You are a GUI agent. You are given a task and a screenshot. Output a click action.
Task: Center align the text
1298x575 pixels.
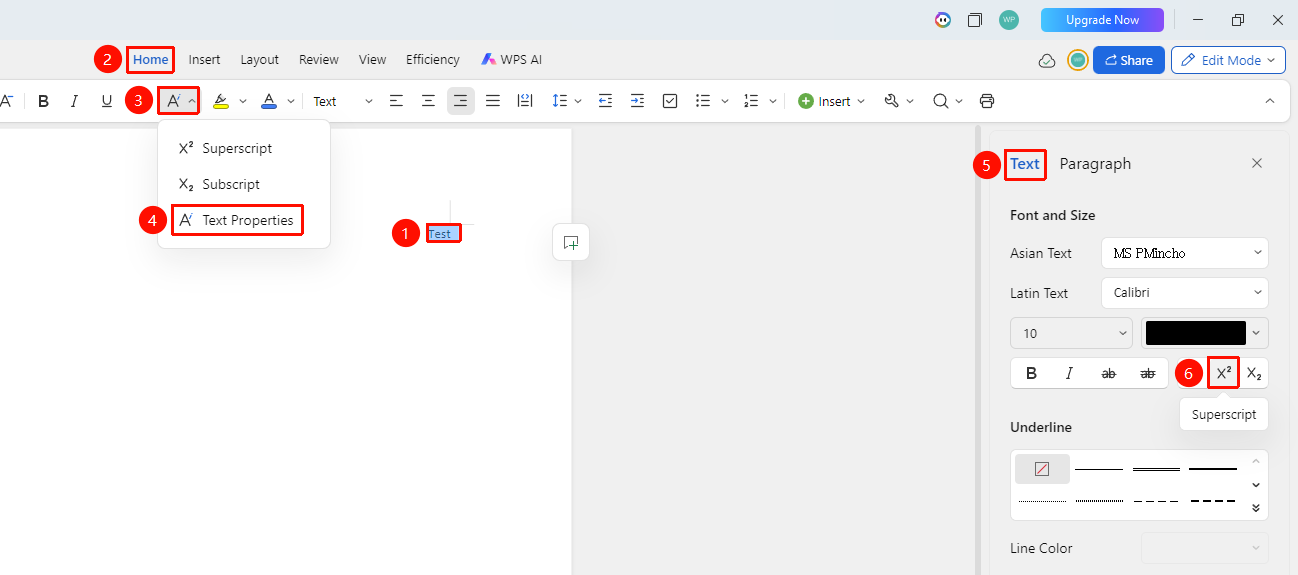point(429,101)
